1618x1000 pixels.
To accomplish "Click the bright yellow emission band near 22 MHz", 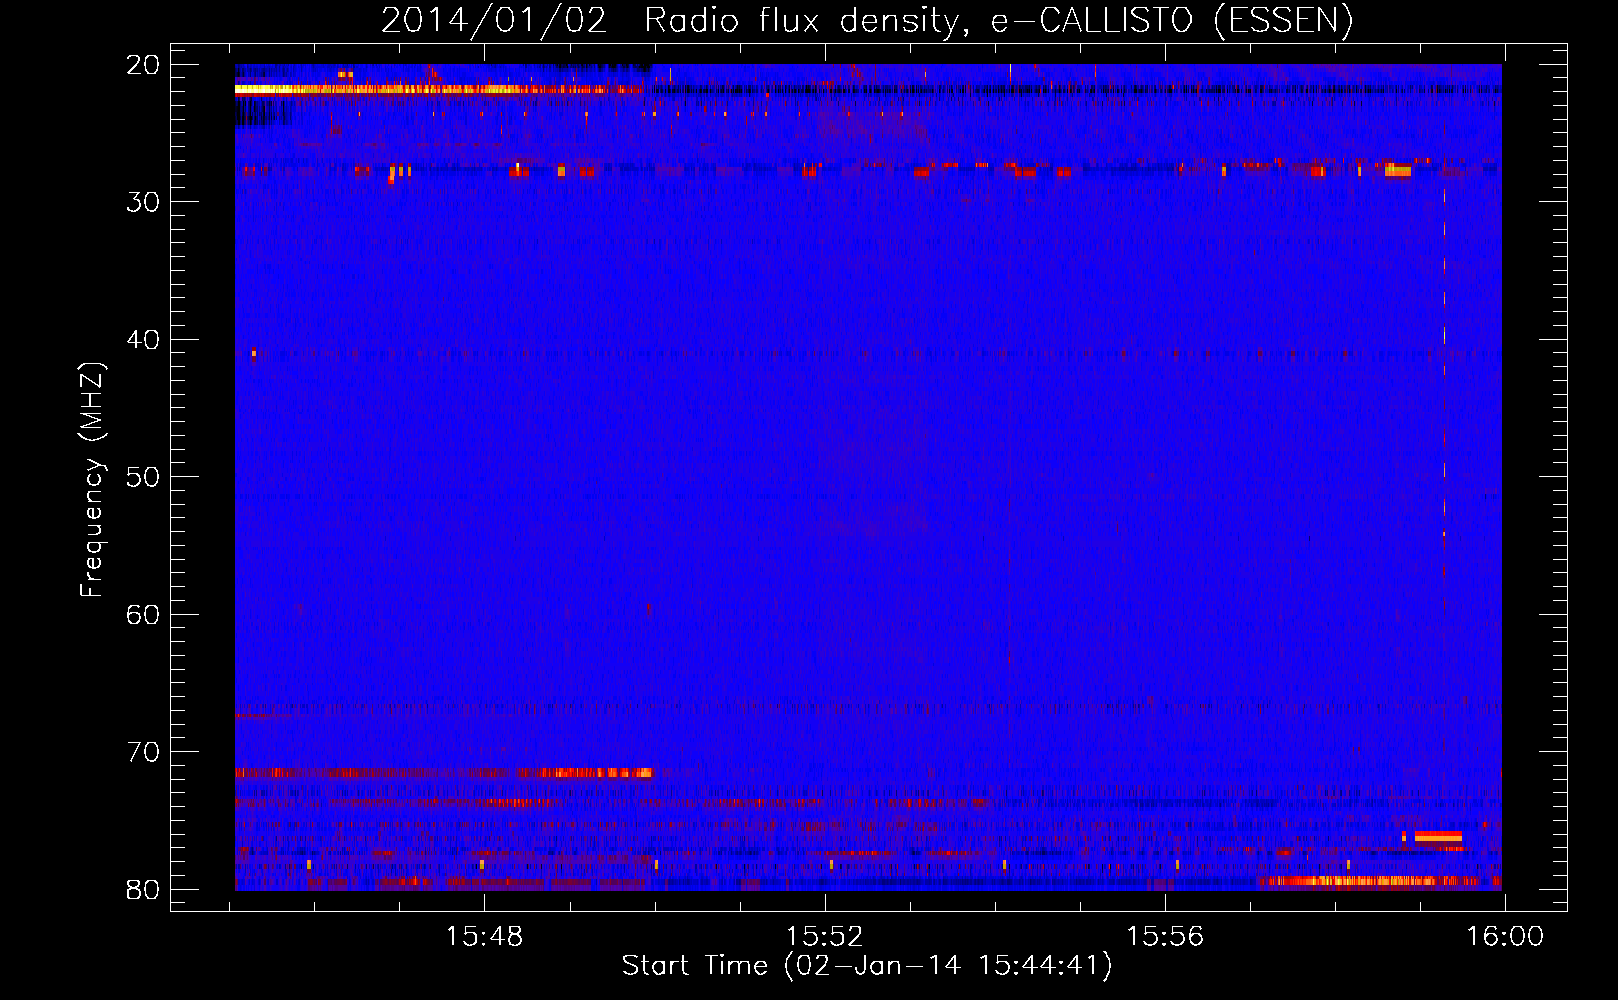I will (x=438, y=89).
